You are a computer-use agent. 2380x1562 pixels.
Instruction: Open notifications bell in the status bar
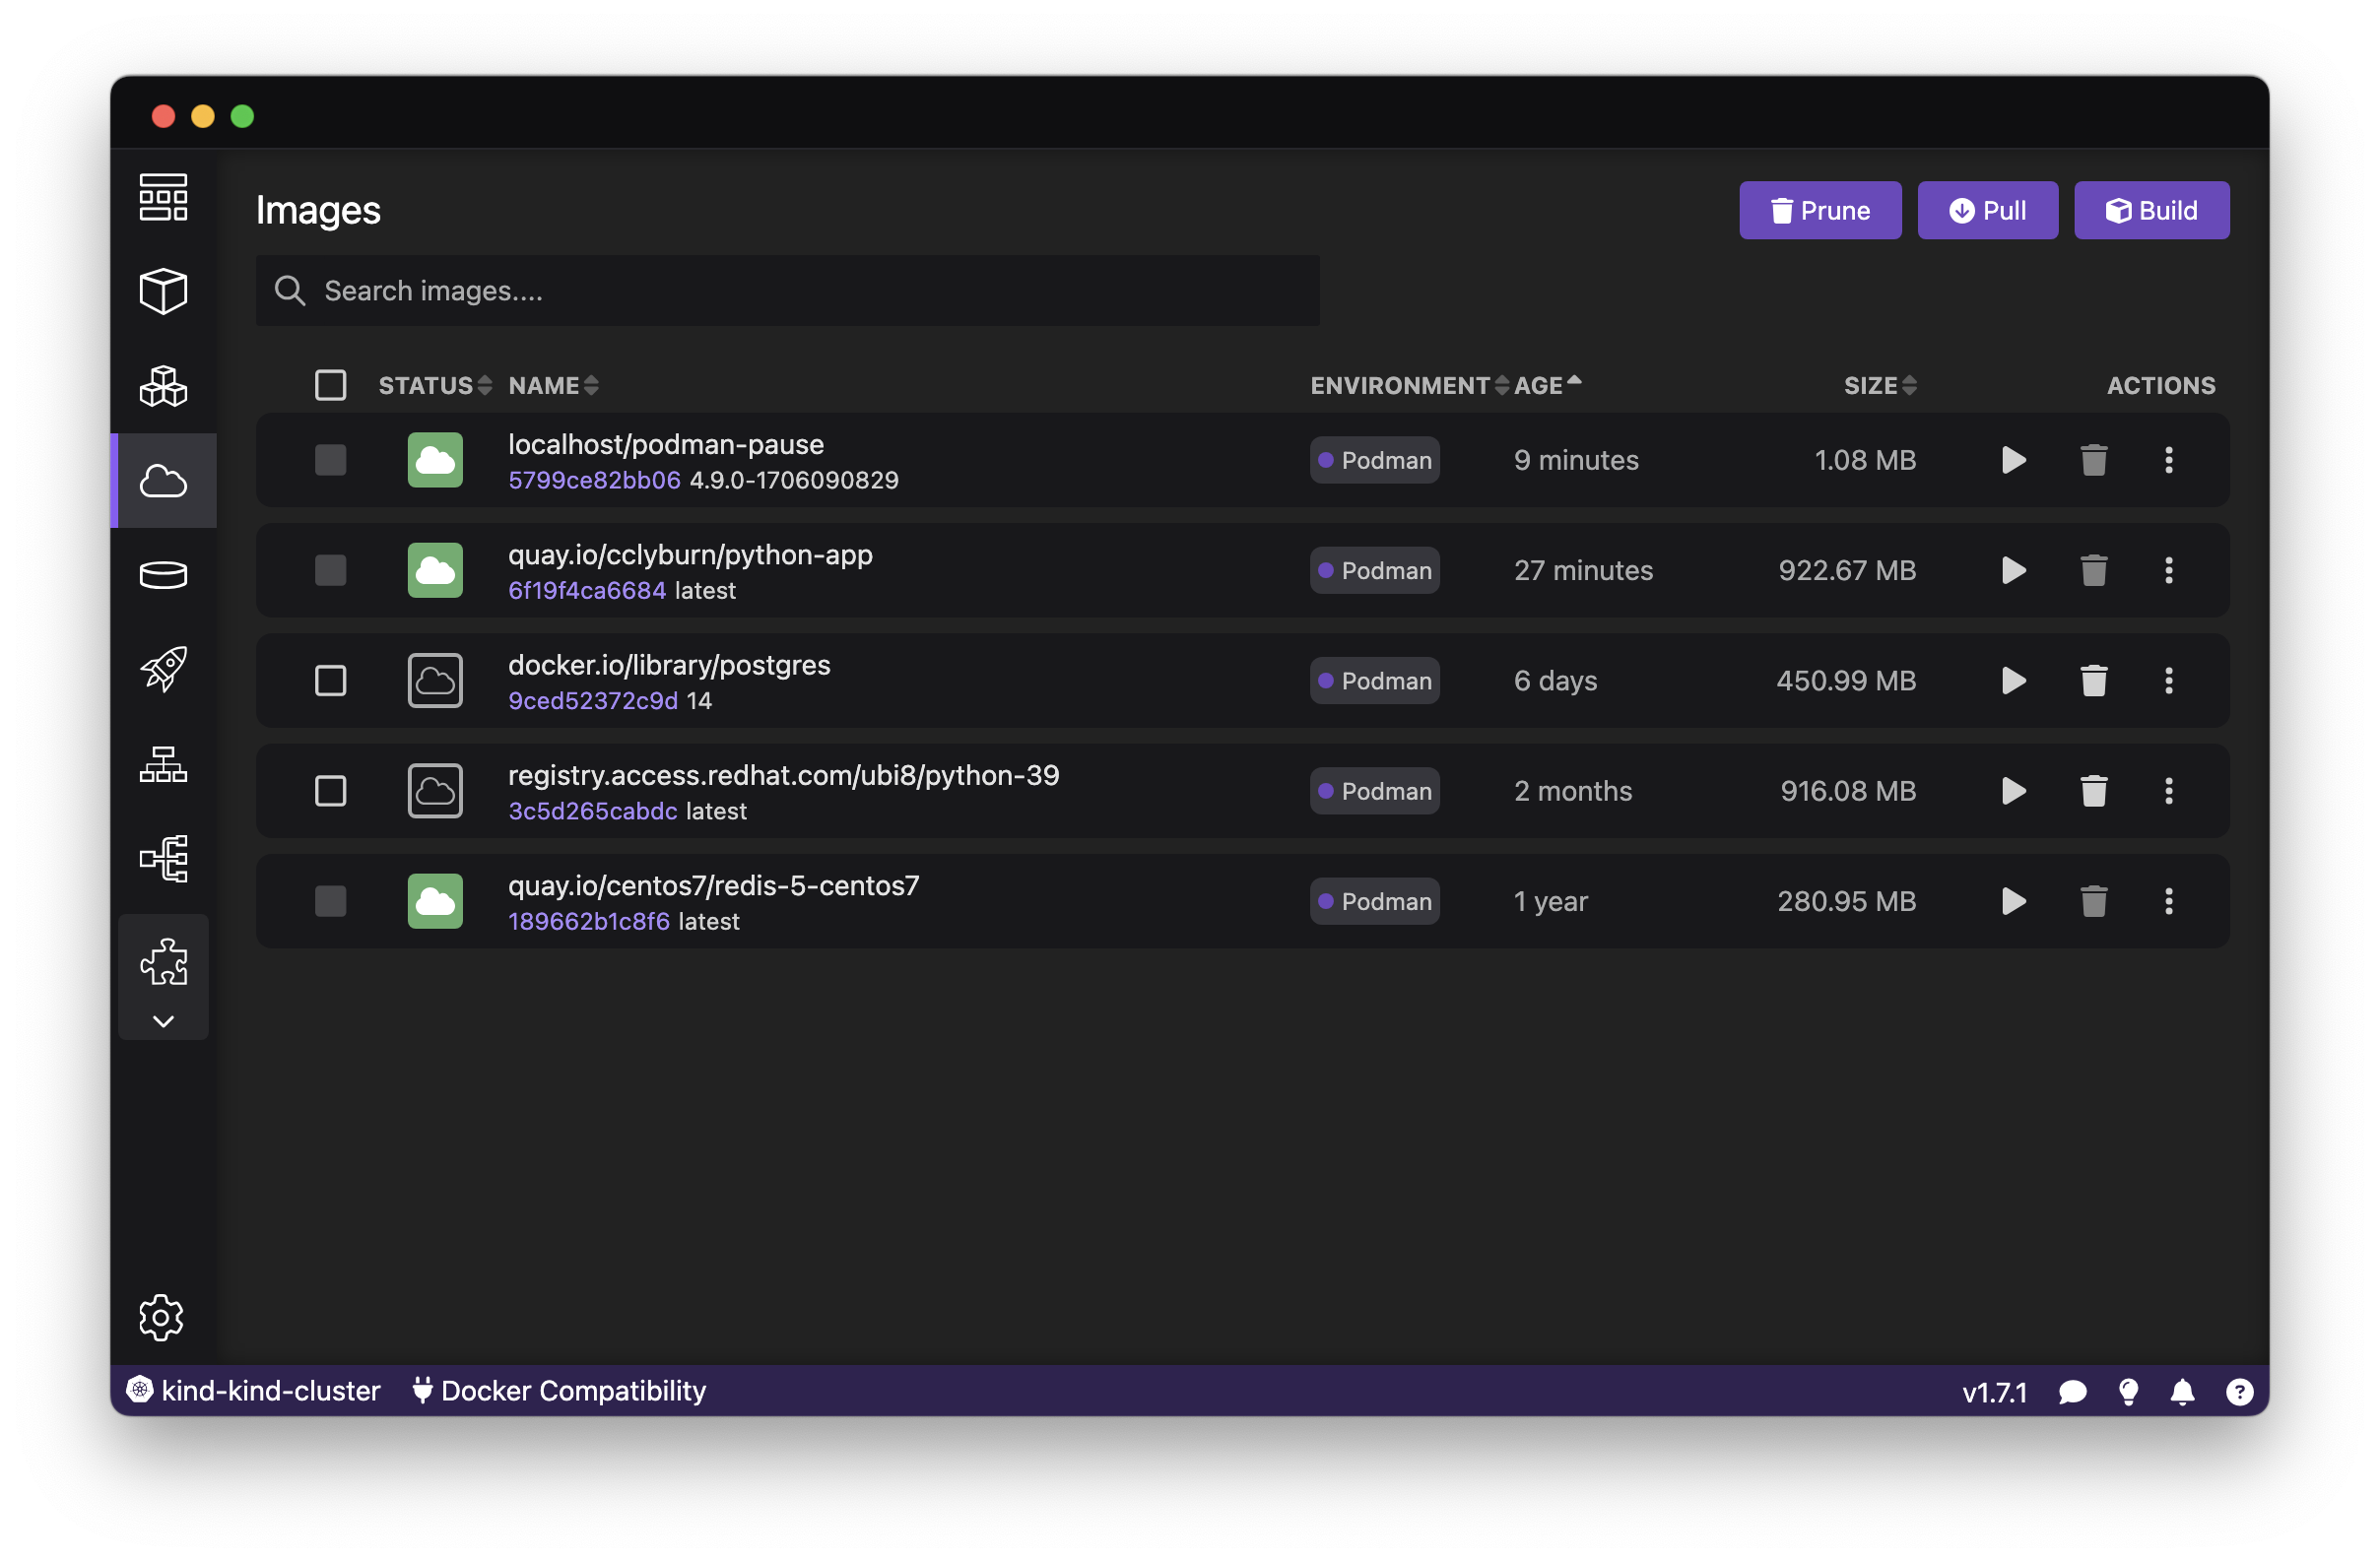point(2183,1391)
